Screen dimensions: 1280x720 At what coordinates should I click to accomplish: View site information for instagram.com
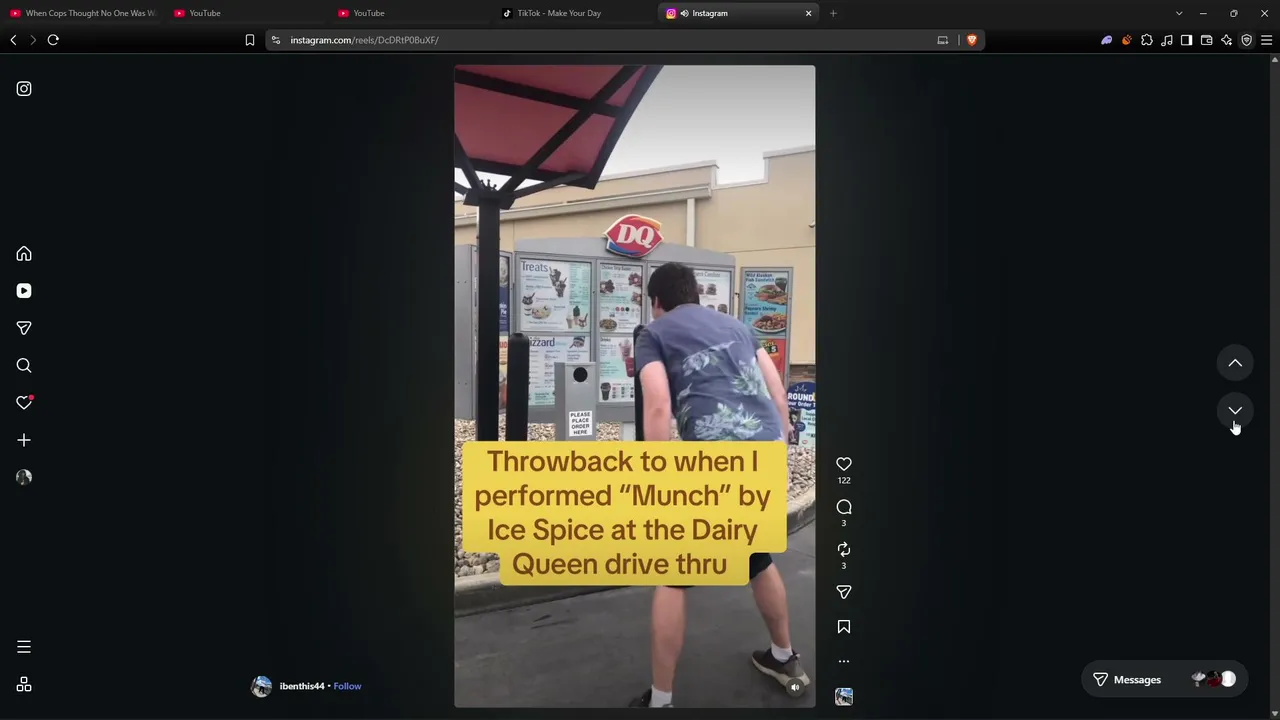coord(276,40)
